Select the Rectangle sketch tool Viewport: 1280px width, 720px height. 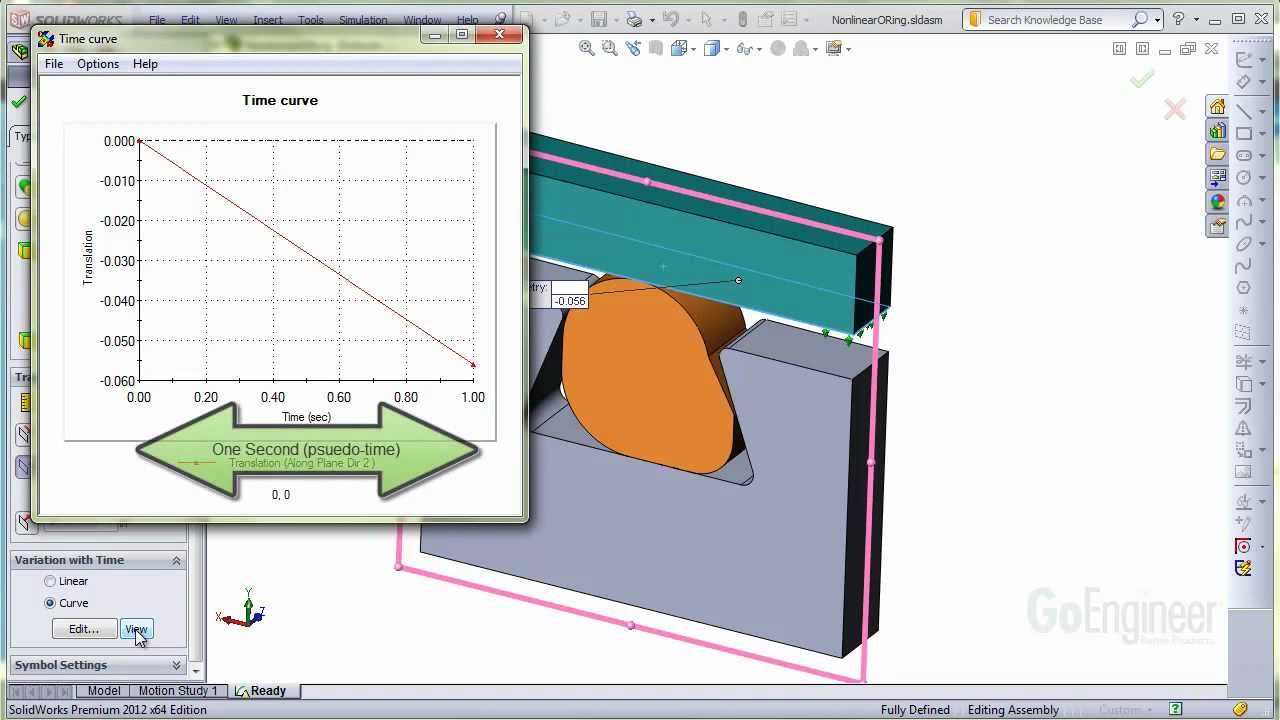point(1243,133)
